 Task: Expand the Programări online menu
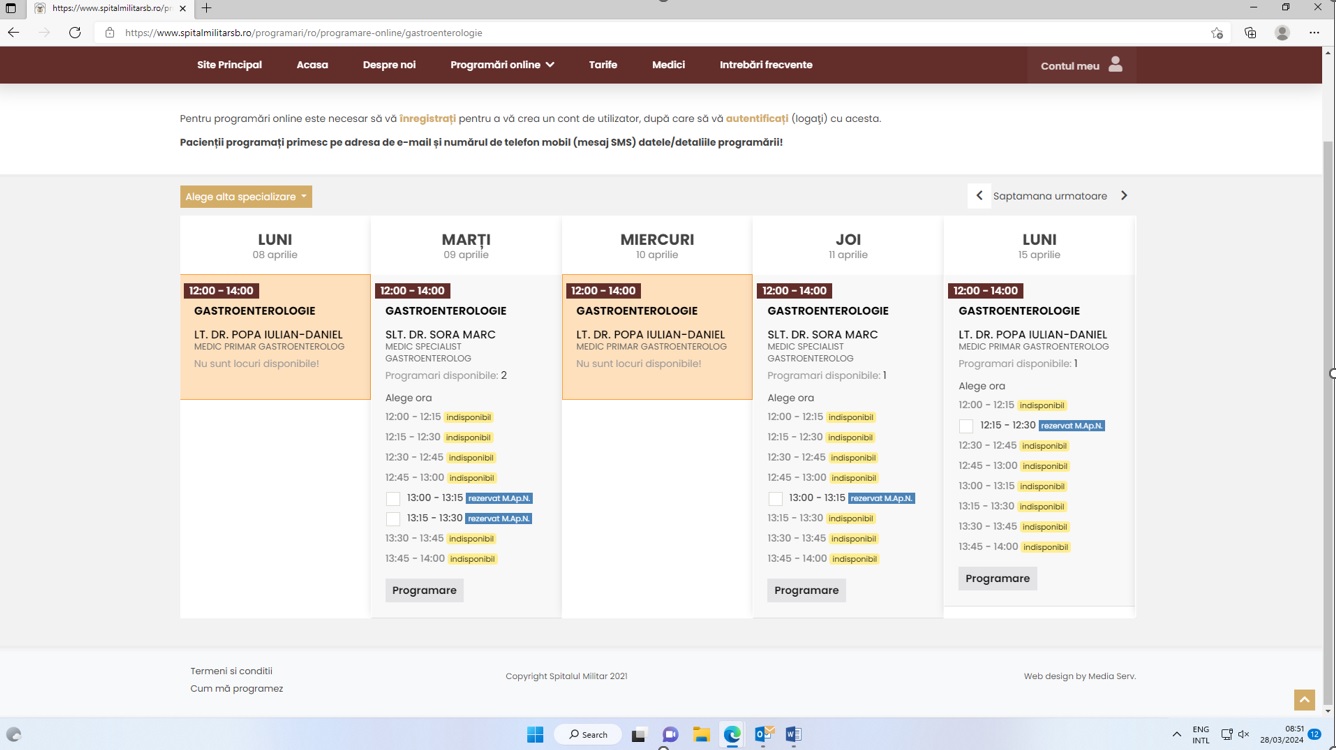tap(502, 65)
